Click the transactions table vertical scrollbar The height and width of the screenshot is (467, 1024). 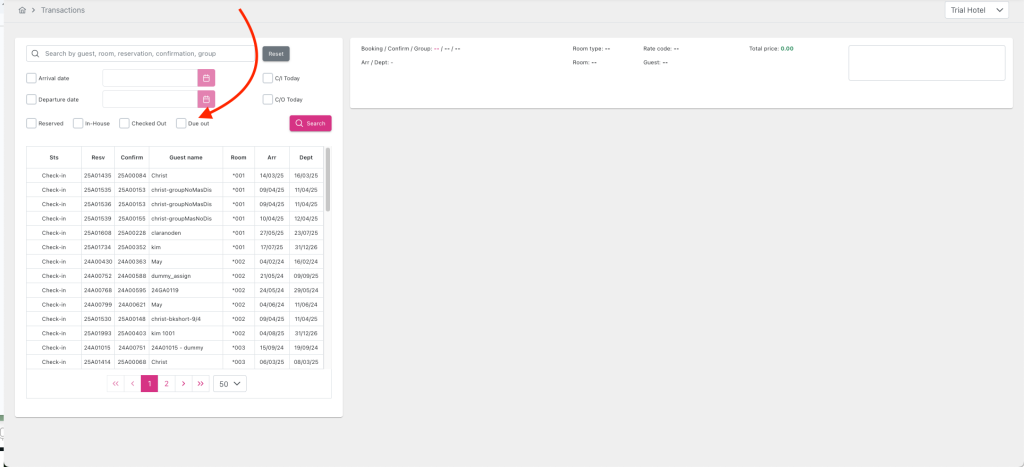328,180
